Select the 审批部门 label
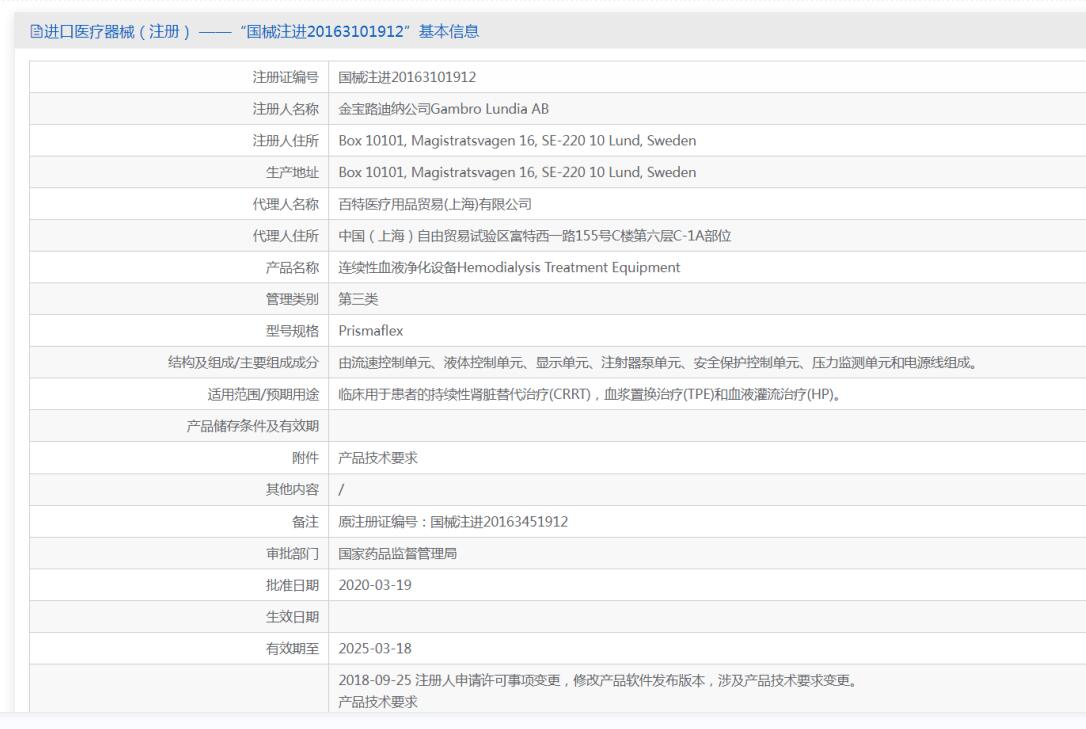Viewport: 1086px width, 729px height. pyautogui.click(x=292, y=553)
